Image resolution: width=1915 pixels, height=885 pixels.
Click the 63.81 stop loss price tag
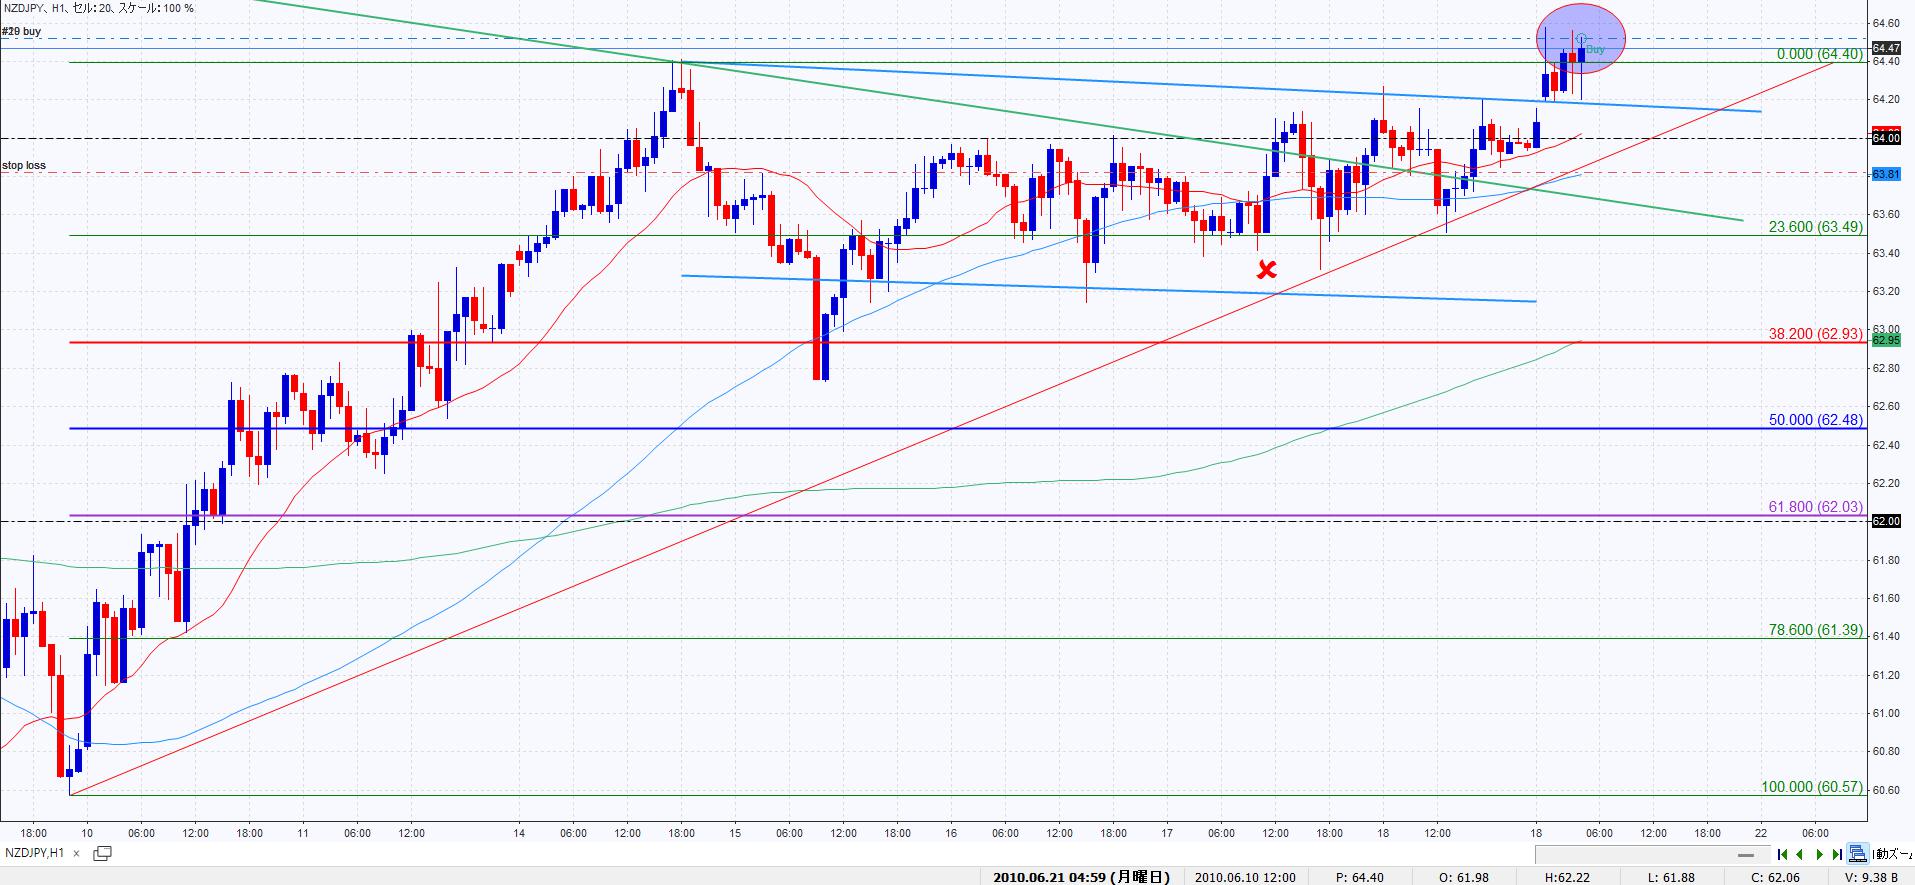pos(1885,174)
